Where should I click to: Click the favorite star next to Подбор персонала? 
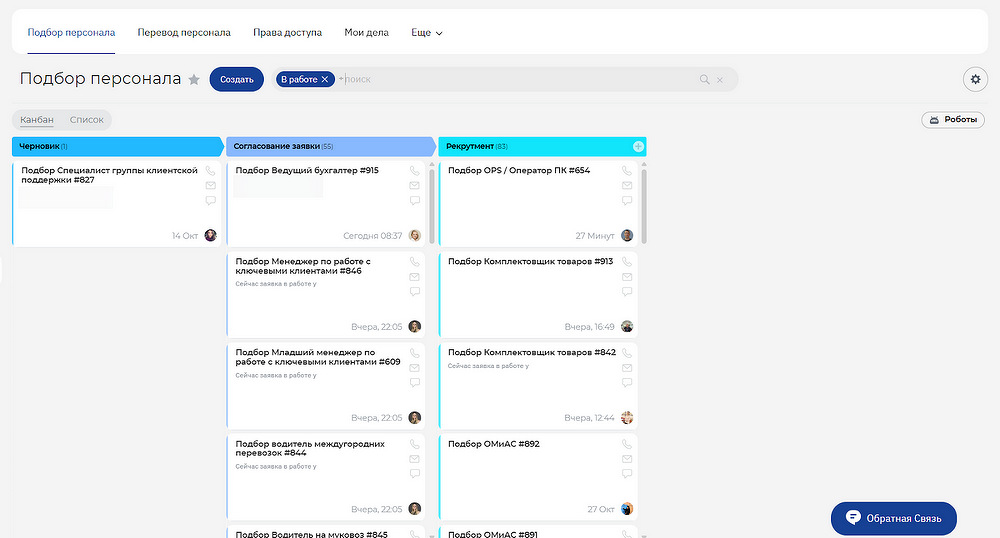click(x=194, y=80)
